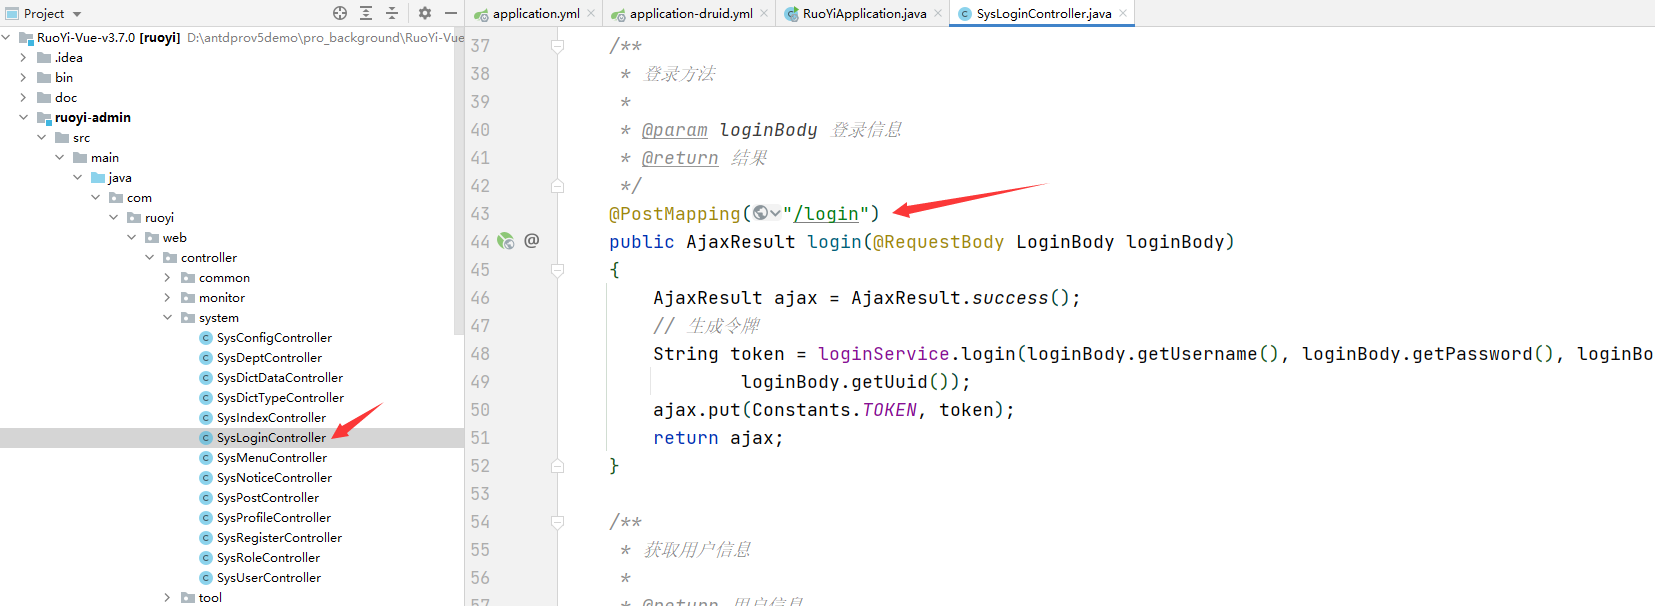Toggle the Javadoc fold marker at line 37
Screen dimensions: 1655x606
pos(558,46)
